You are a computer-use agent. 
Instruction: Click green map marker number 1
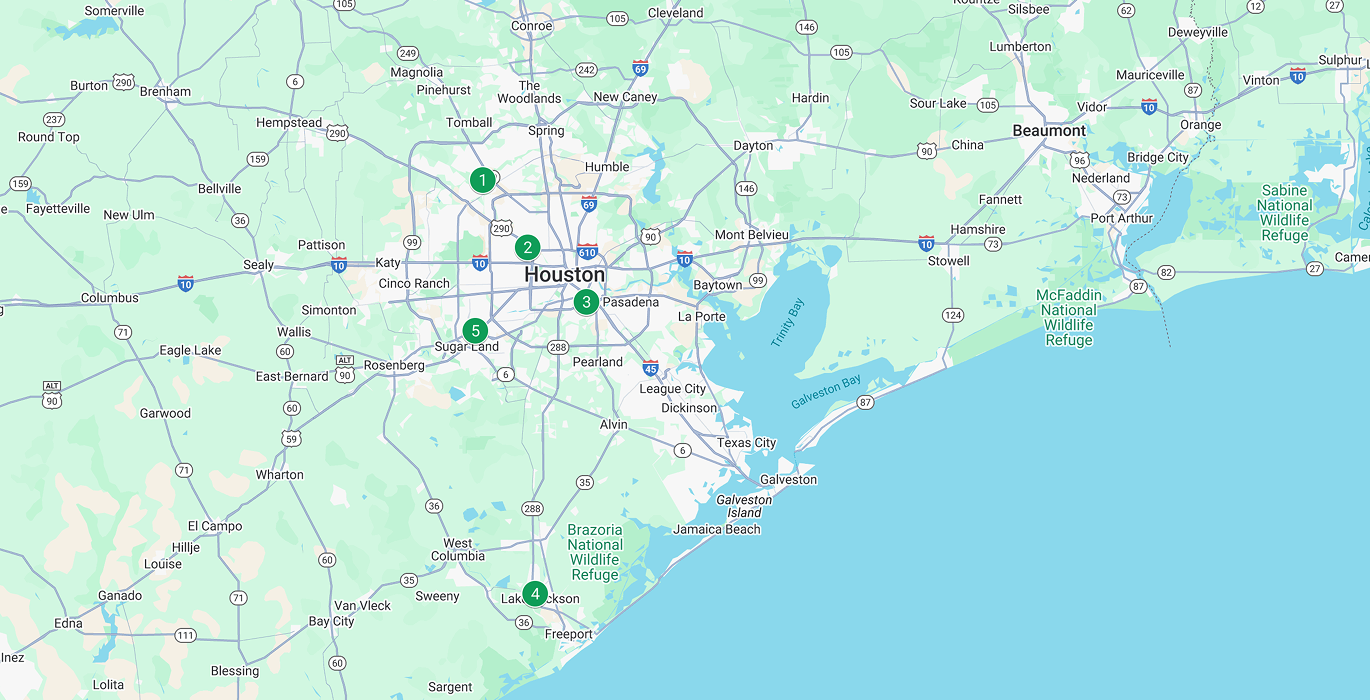483,181
